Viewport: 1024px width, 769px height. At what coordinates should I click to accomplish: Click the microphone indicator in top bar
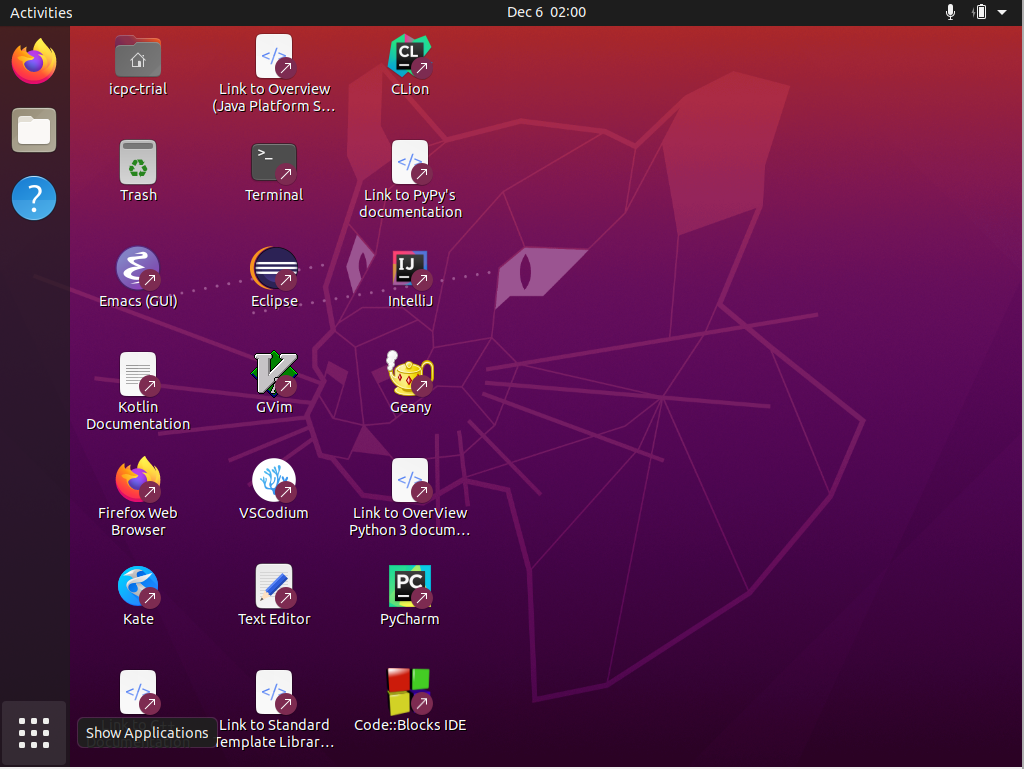pyautogui.click(x=951, y=12)
